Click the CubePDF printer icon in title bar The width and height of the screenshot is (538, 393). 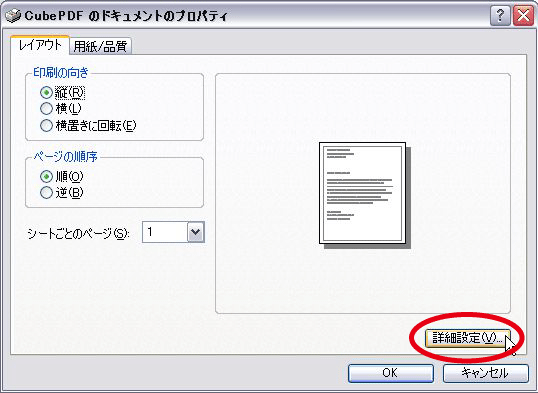(13, 16)
